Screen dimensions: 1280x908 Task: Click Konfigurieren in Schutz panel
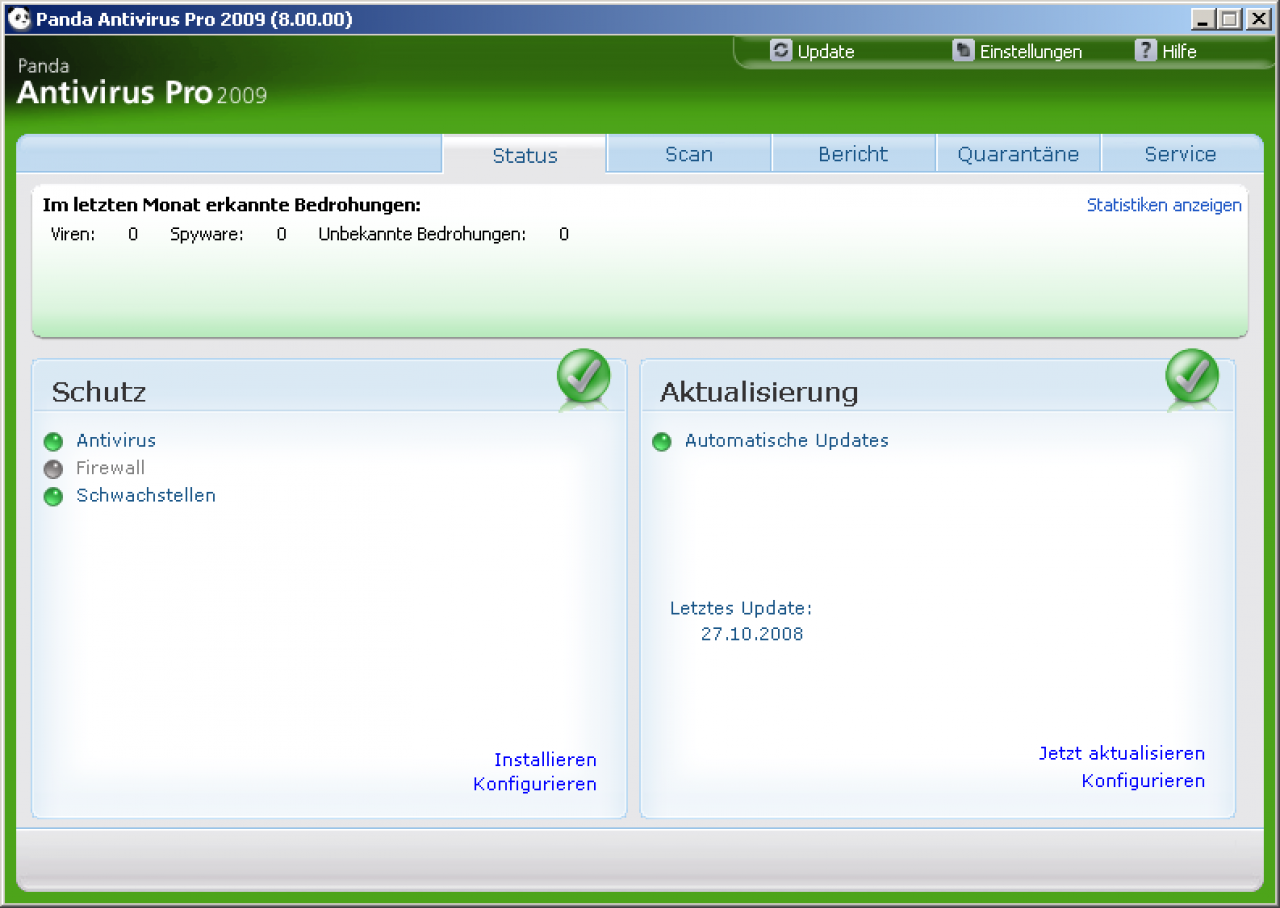coord(535,784)
